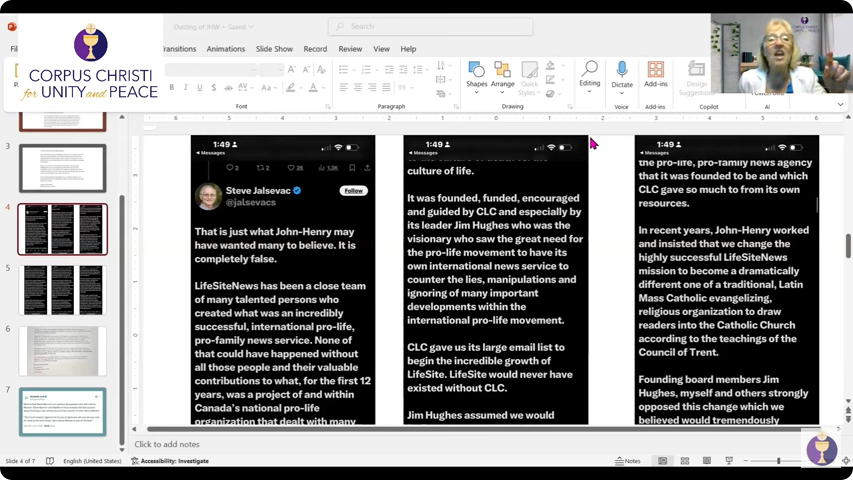Open the Transitions tab
853x480 pixels.
tap(179, 49)
